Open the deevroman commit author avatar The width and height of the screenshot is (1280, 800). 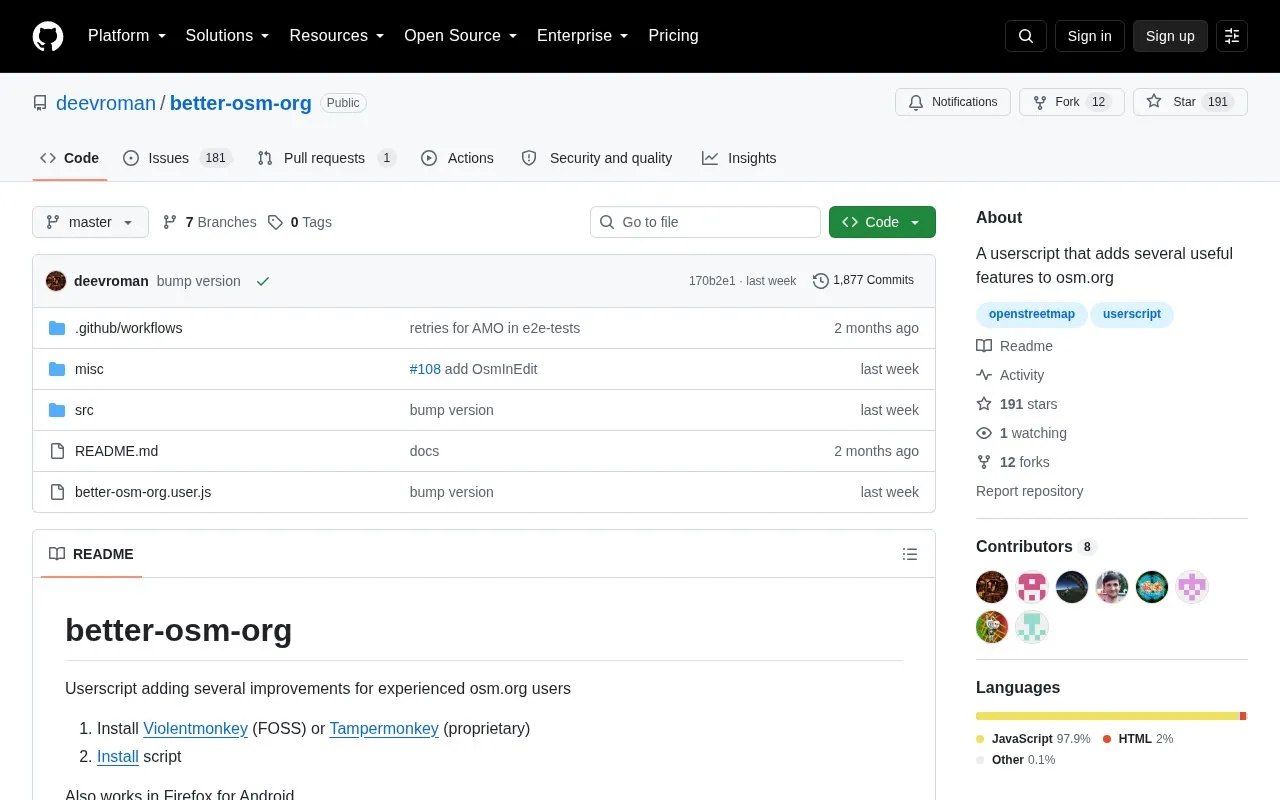(56, 281)
